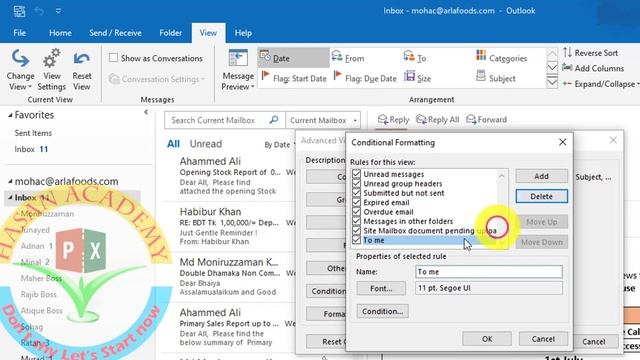This screenshot has width=640, height=360.
Task: Click Reply All in reading pane
Action: click(437, 120)
